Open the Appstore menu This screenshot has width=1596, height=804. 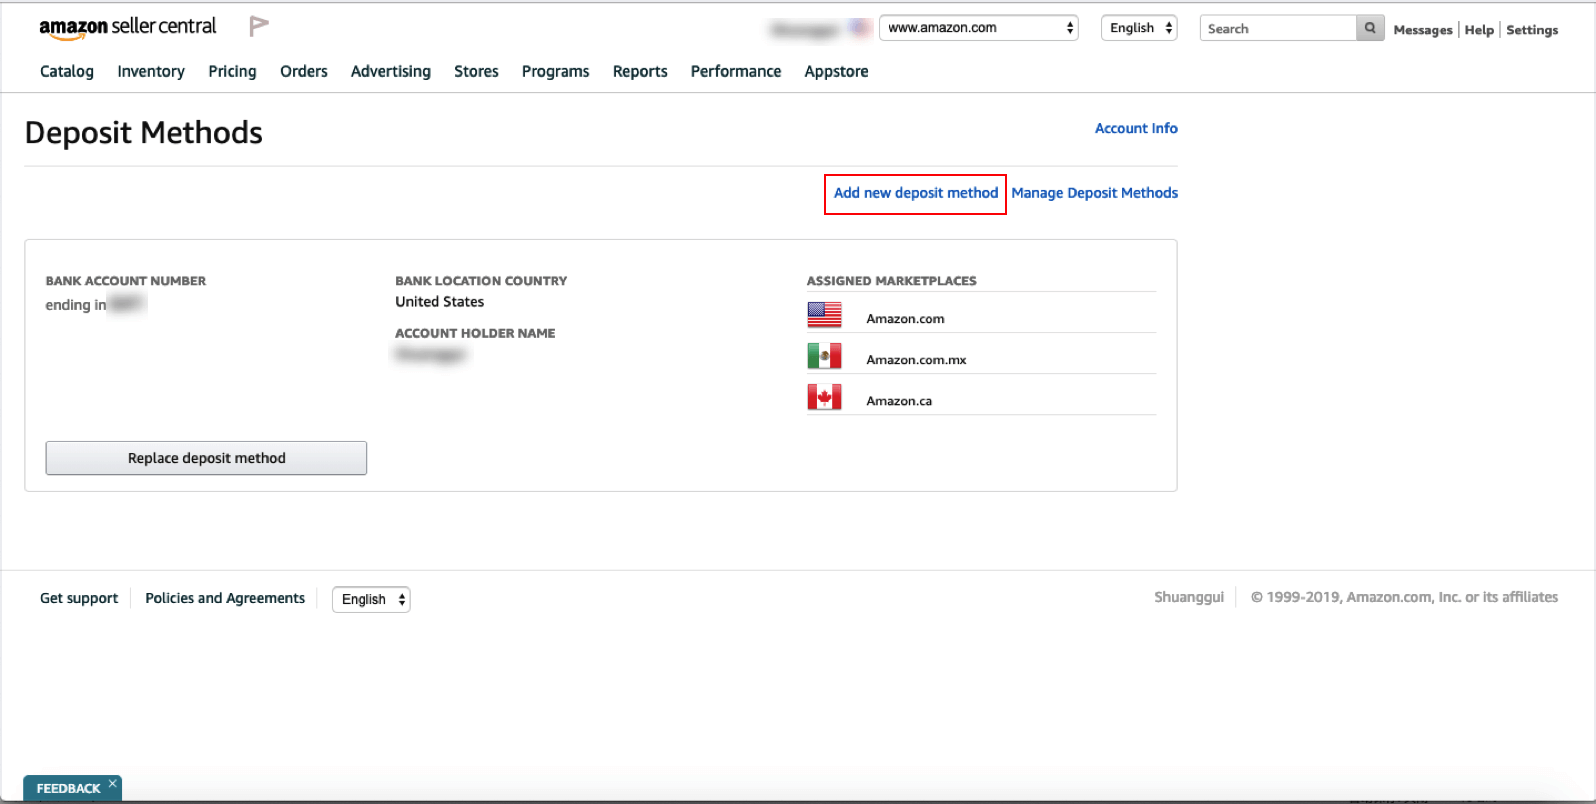[x=836, y=71]
